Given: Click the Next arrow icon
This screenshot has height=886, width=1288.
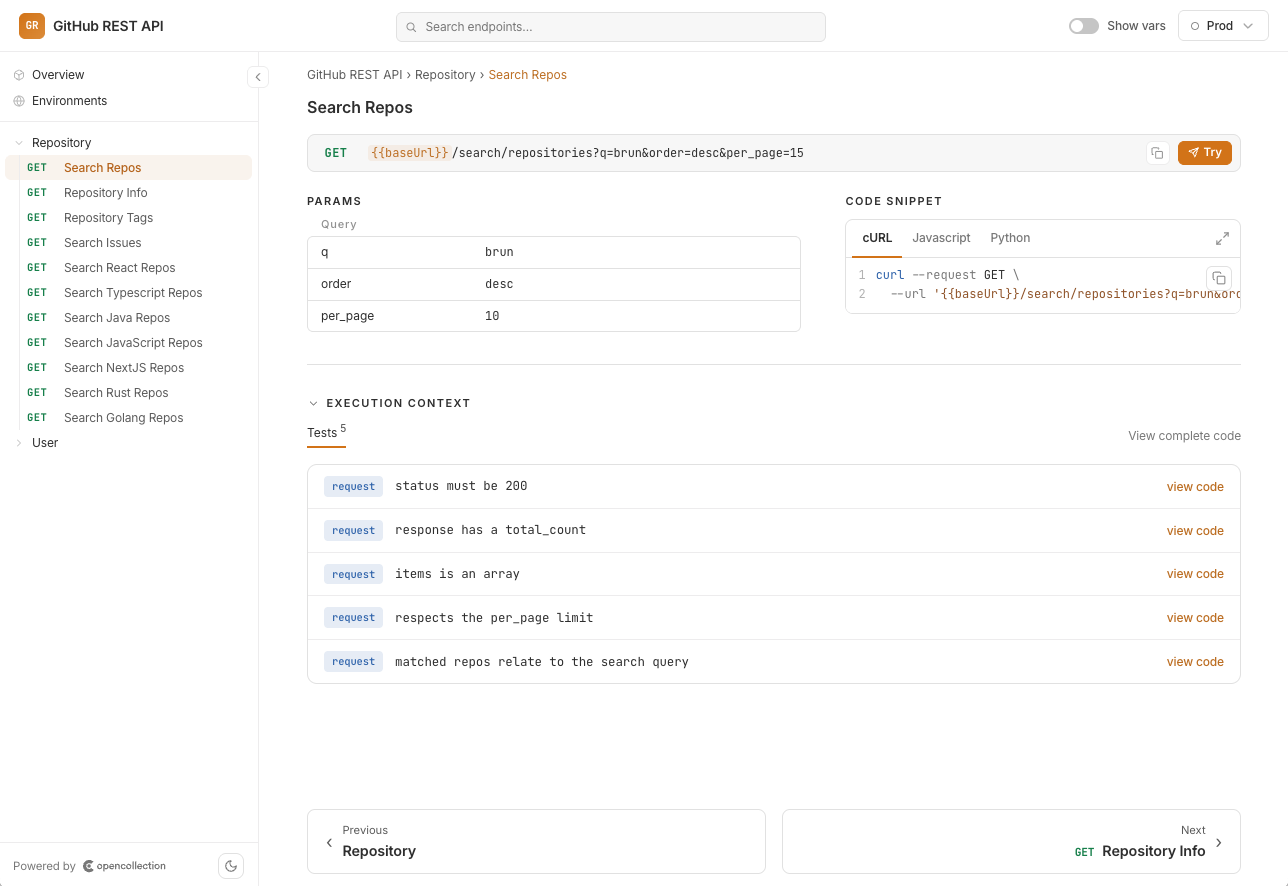Looking at the screenshot, I should (x=1218, y=843).
